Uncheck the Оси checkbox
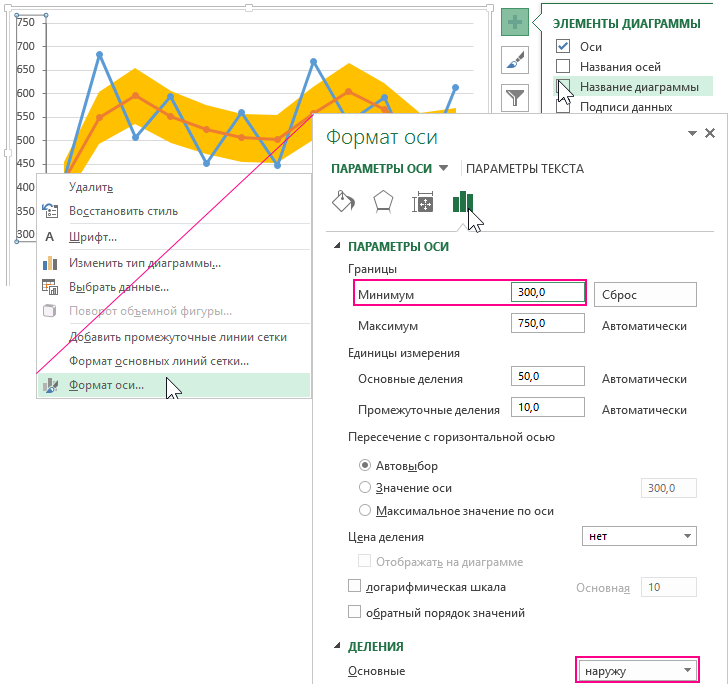728x684 pixels. 563,47
